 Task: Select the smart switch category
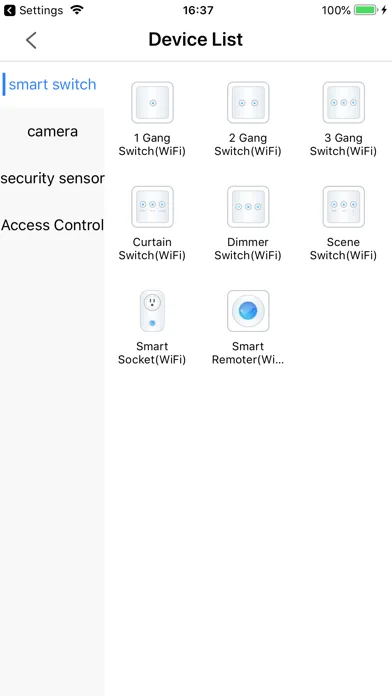tap(52, 84)
